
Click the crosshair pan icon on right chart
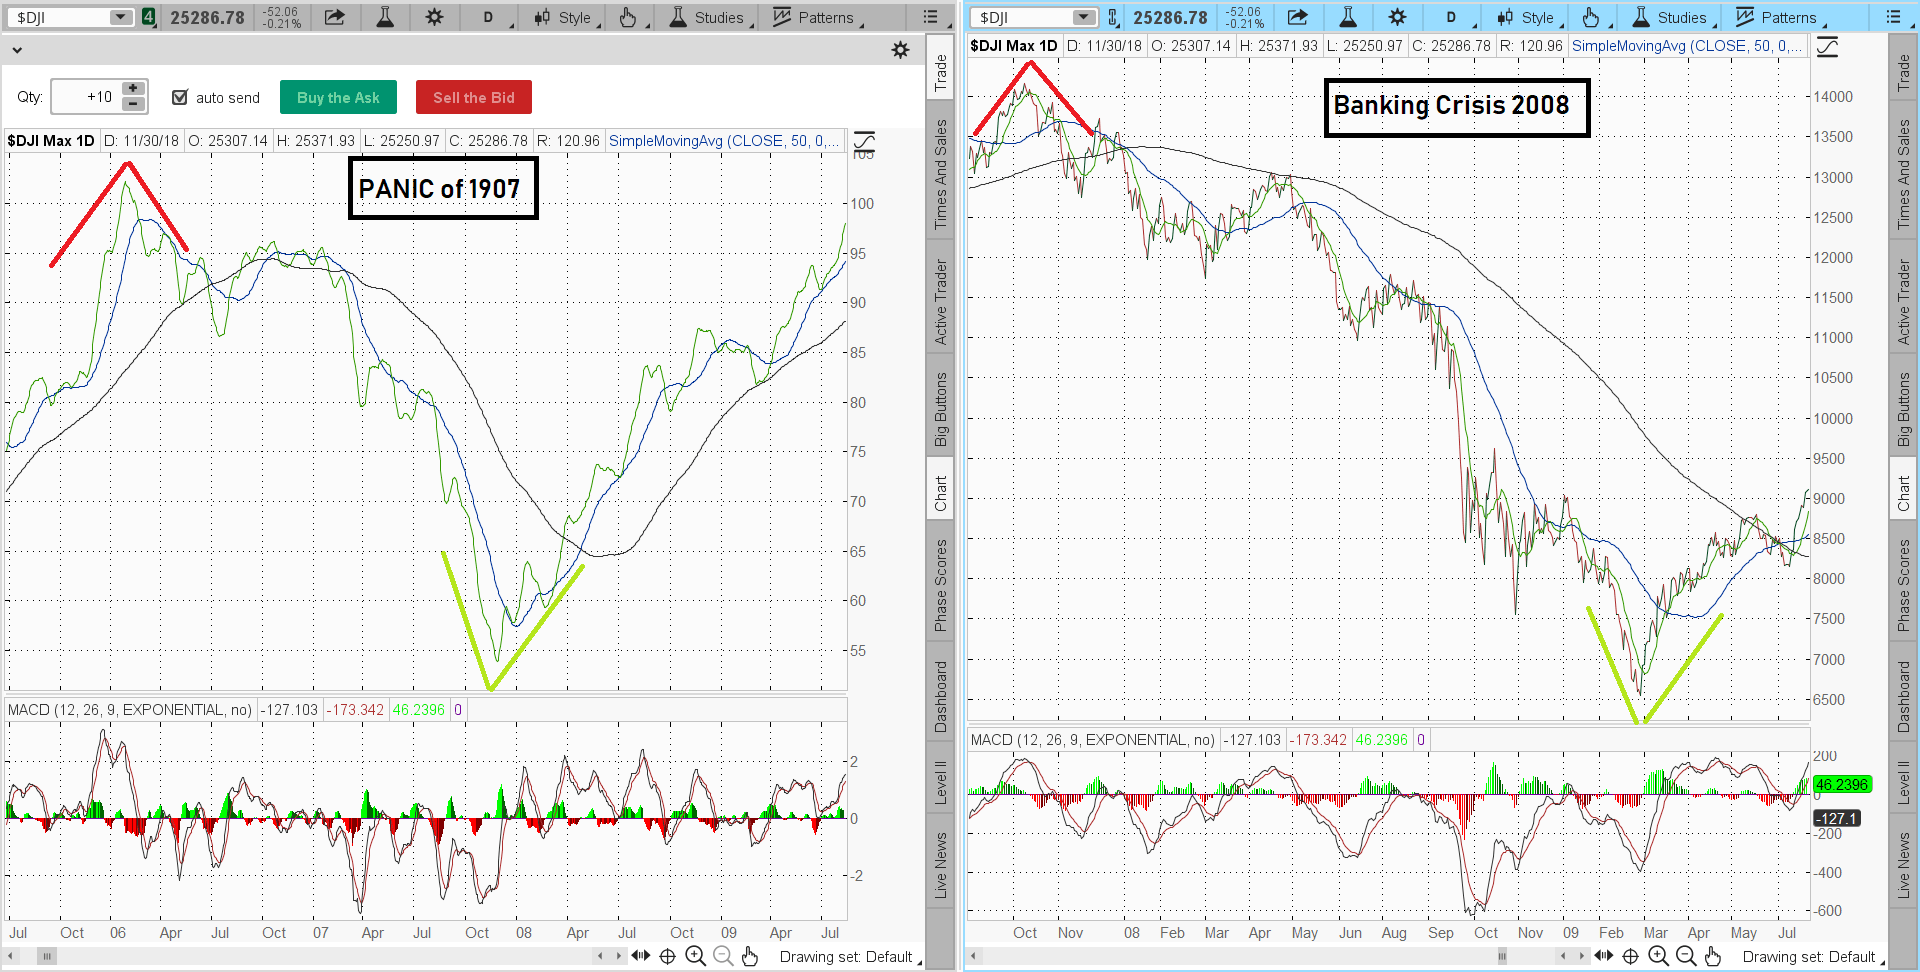(x=1630, y=956)
